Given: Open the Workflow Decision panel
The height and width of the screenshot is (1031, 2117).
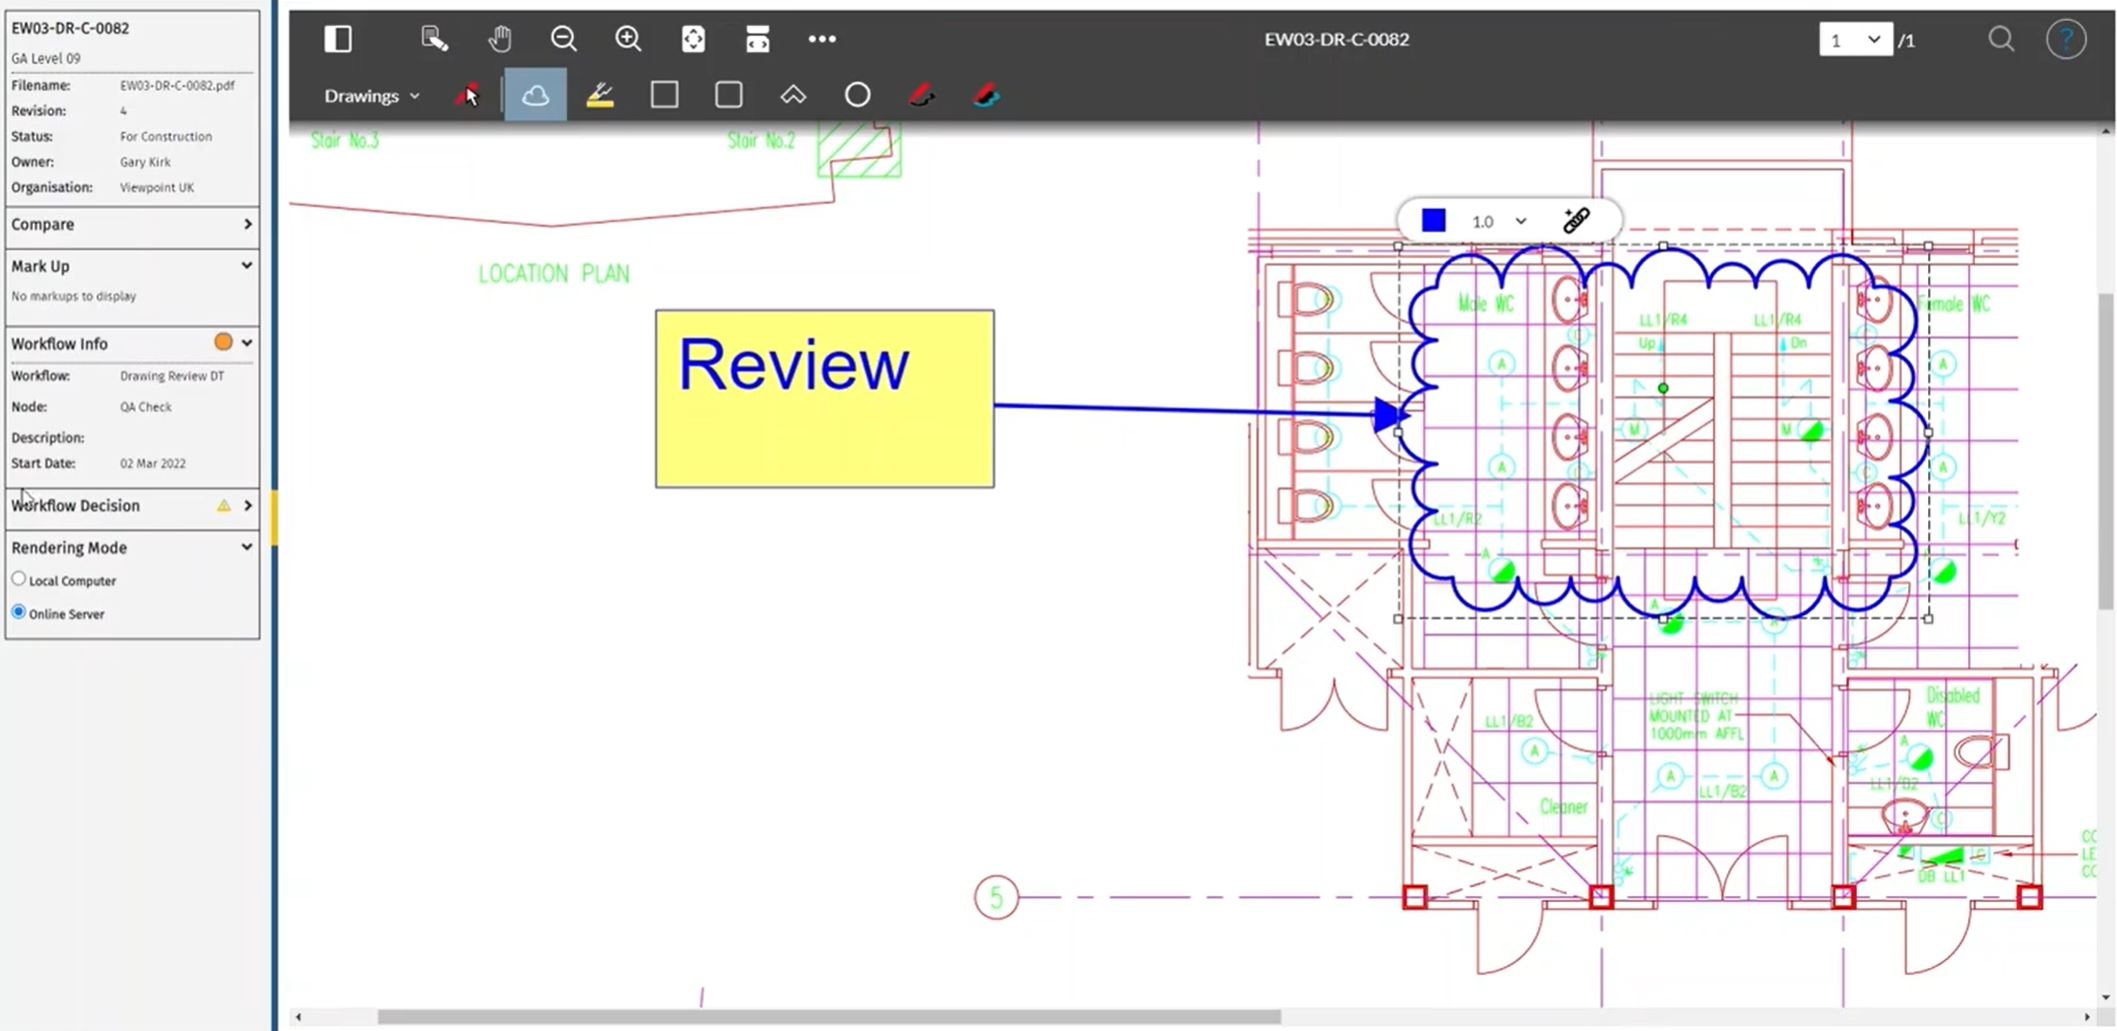Looking at the screenshot, I should [247, 506].
